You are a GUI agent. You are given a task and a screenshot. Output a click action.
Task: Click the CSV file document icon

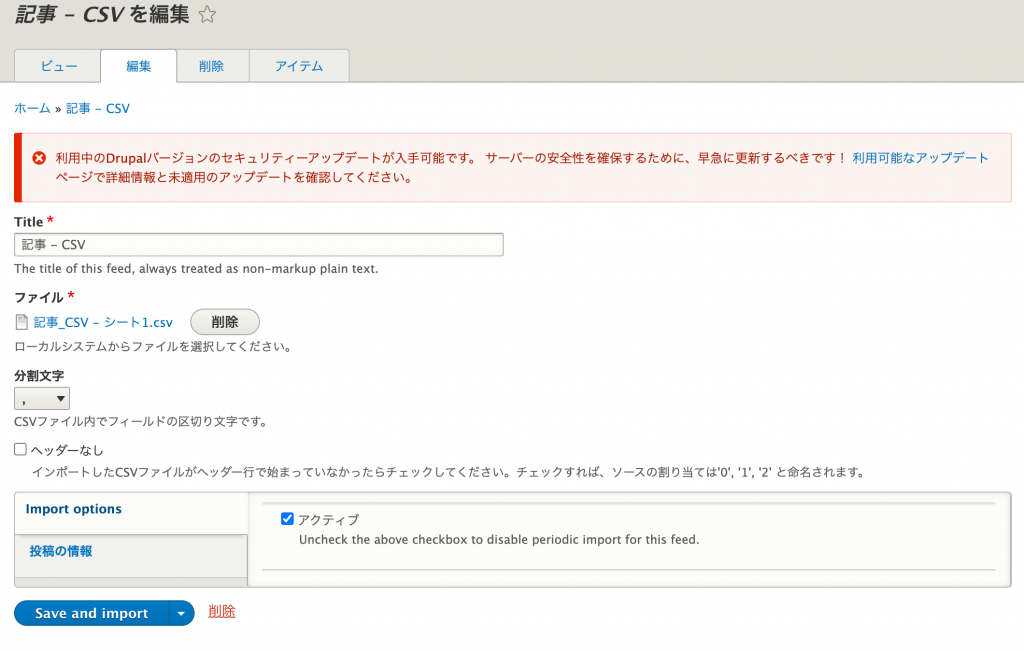[21, 322]
